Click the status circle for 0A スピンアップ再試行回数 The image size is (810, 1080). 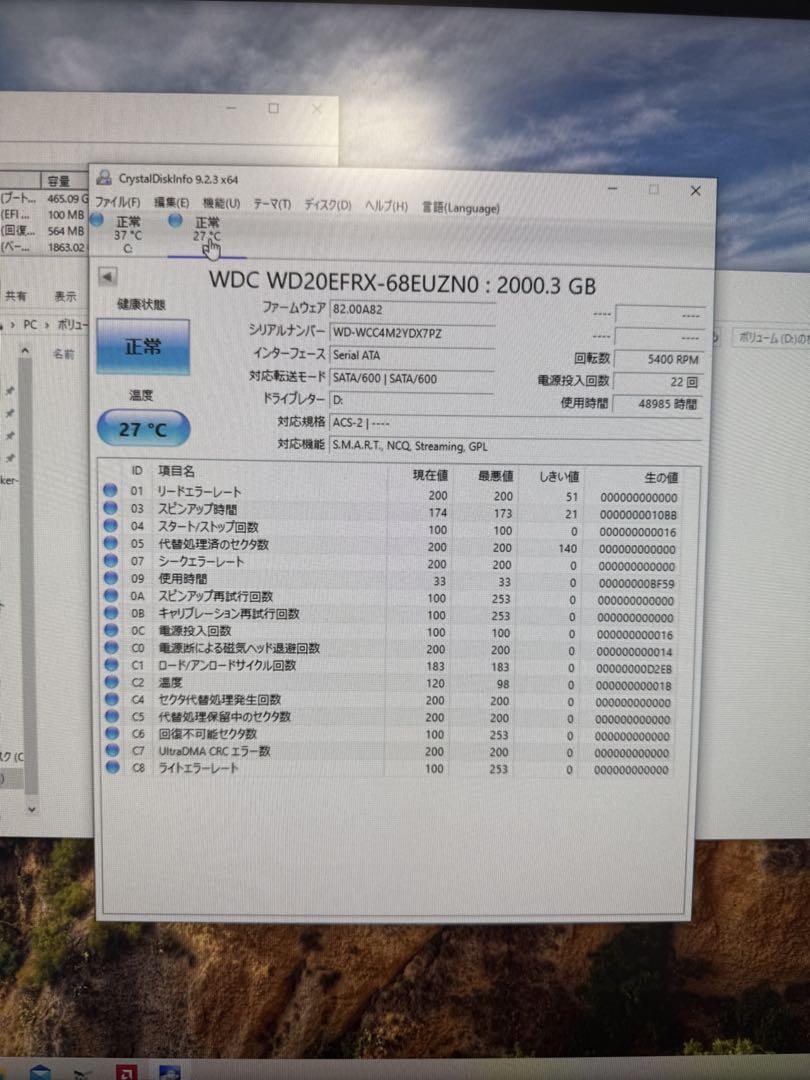tap(111, 595)
